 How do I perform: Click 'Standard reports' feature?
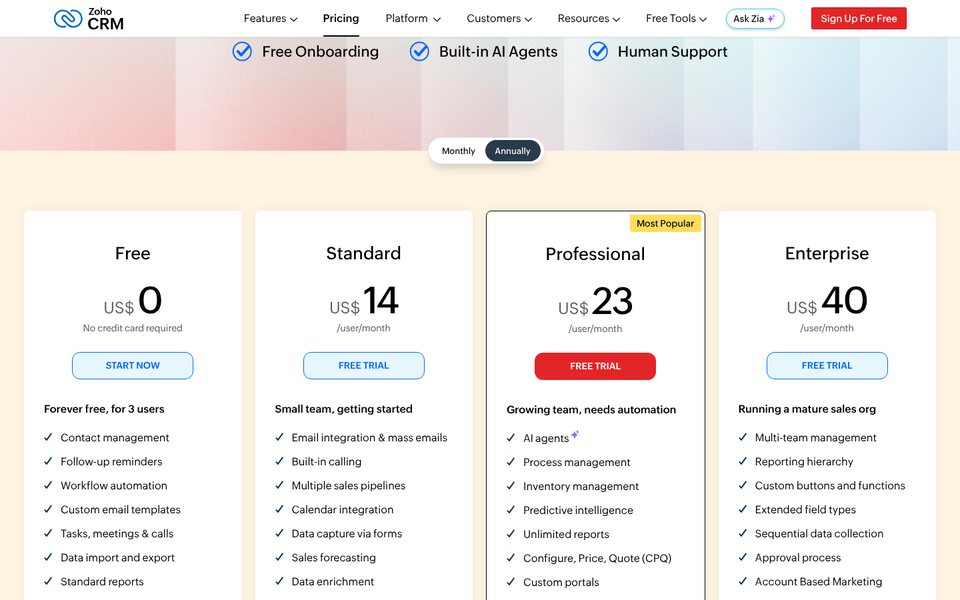coord(102,582)
